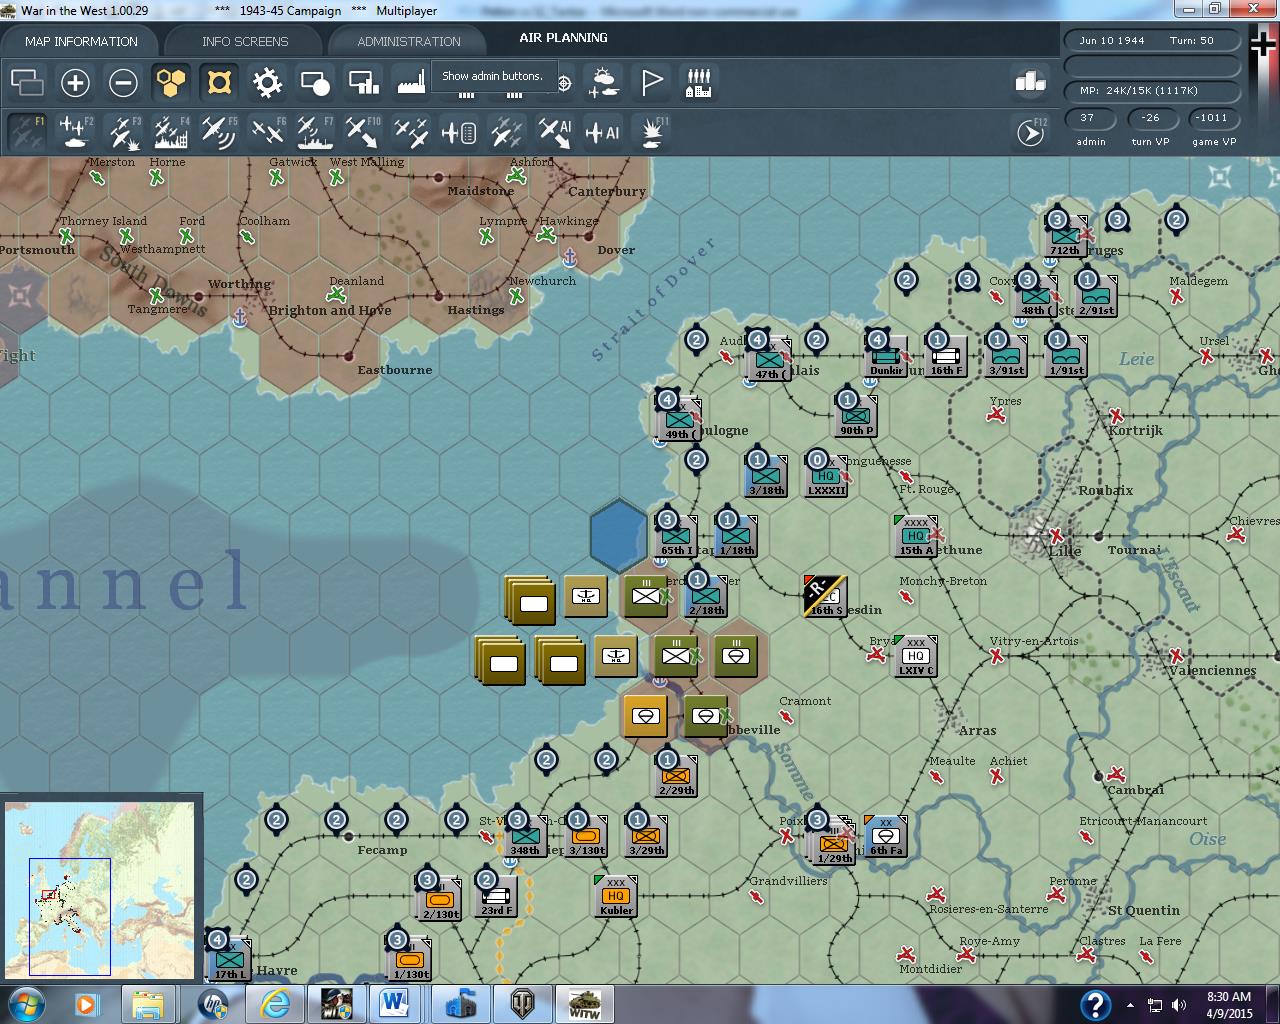Click the AI air move arrow icon
The height and width of the screenshot is (1024, 1280).
pyautogui.click(x=555, y=132)
